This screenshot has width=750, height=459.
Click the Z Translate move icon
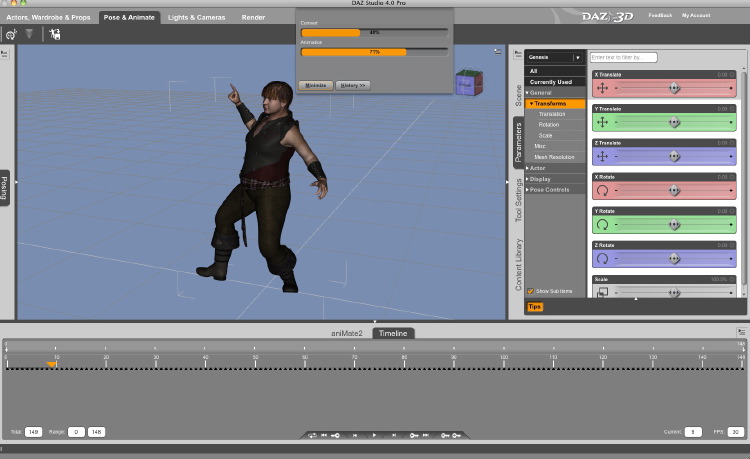[603, 156]
